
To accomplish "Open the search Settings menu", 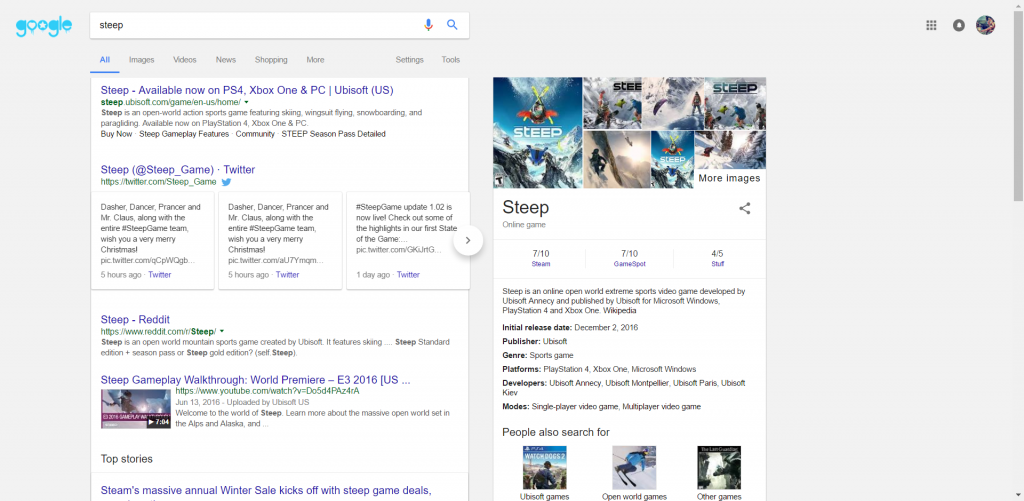I will [409, 59].
